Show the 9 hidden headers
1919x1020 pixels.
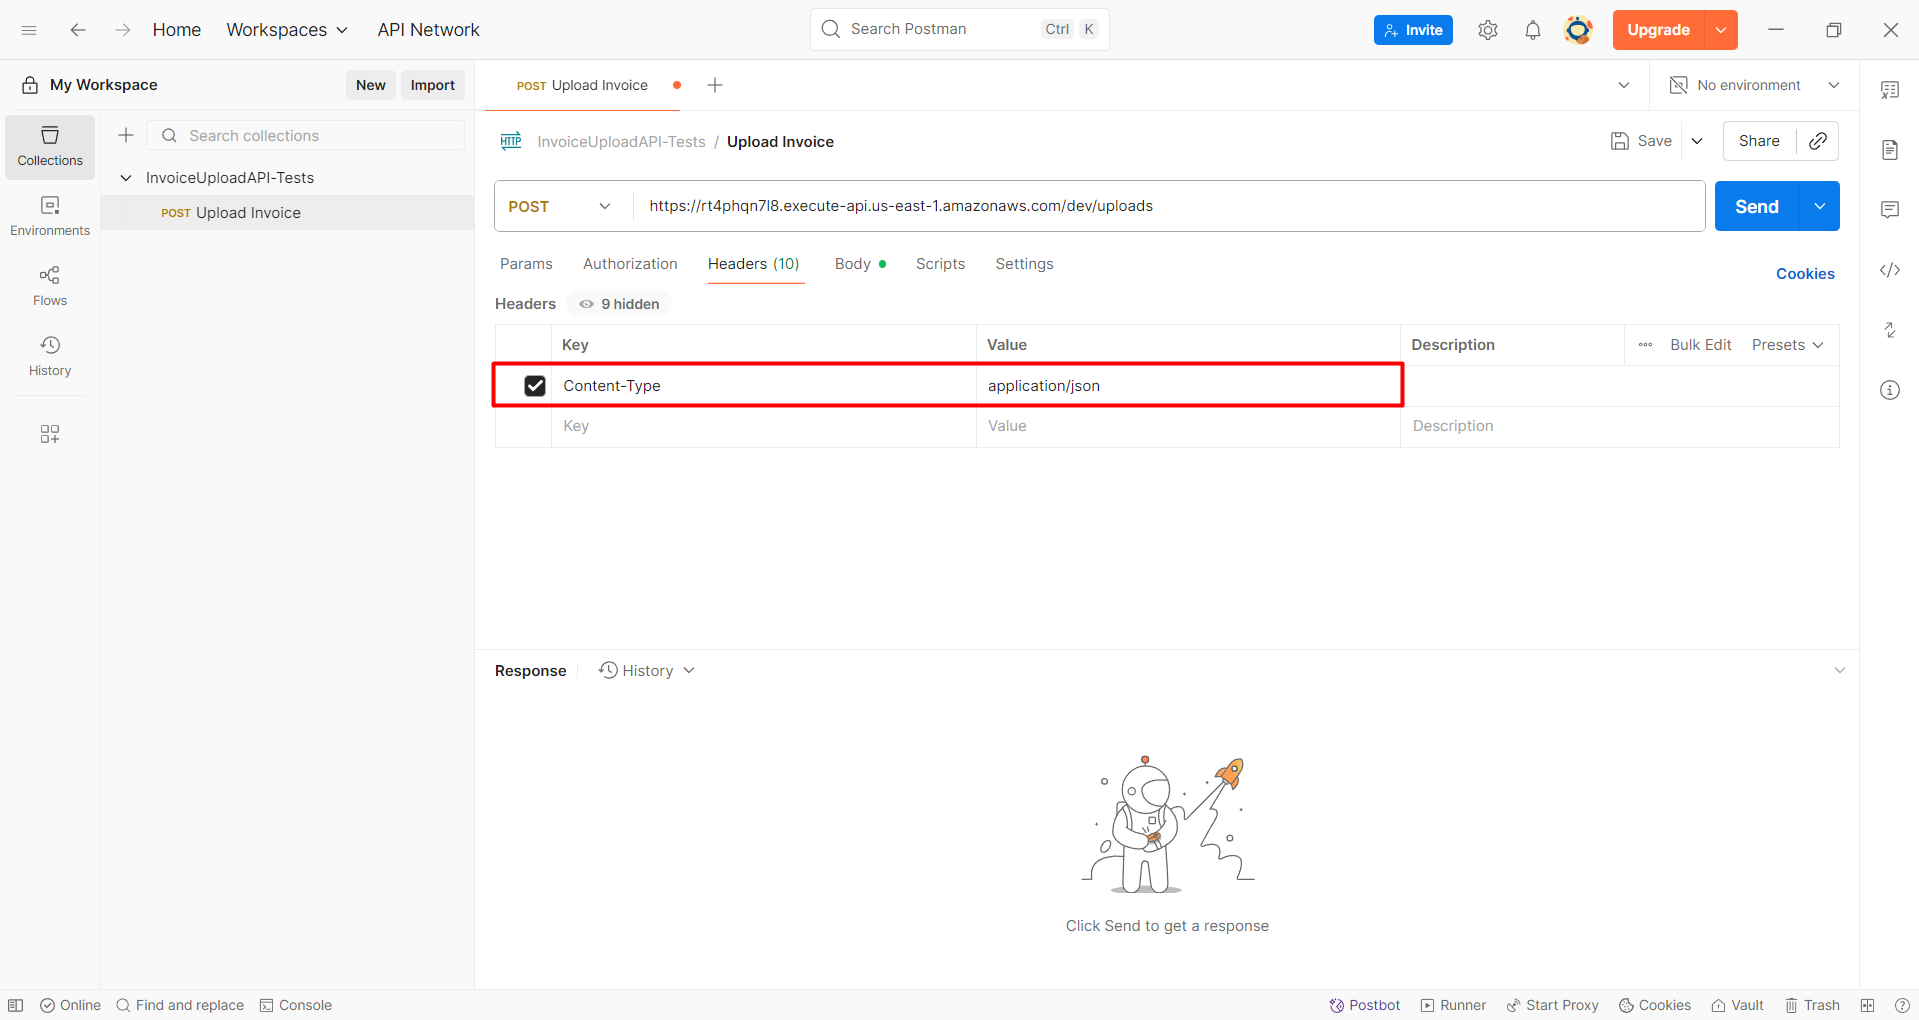(x=619, y=304)
